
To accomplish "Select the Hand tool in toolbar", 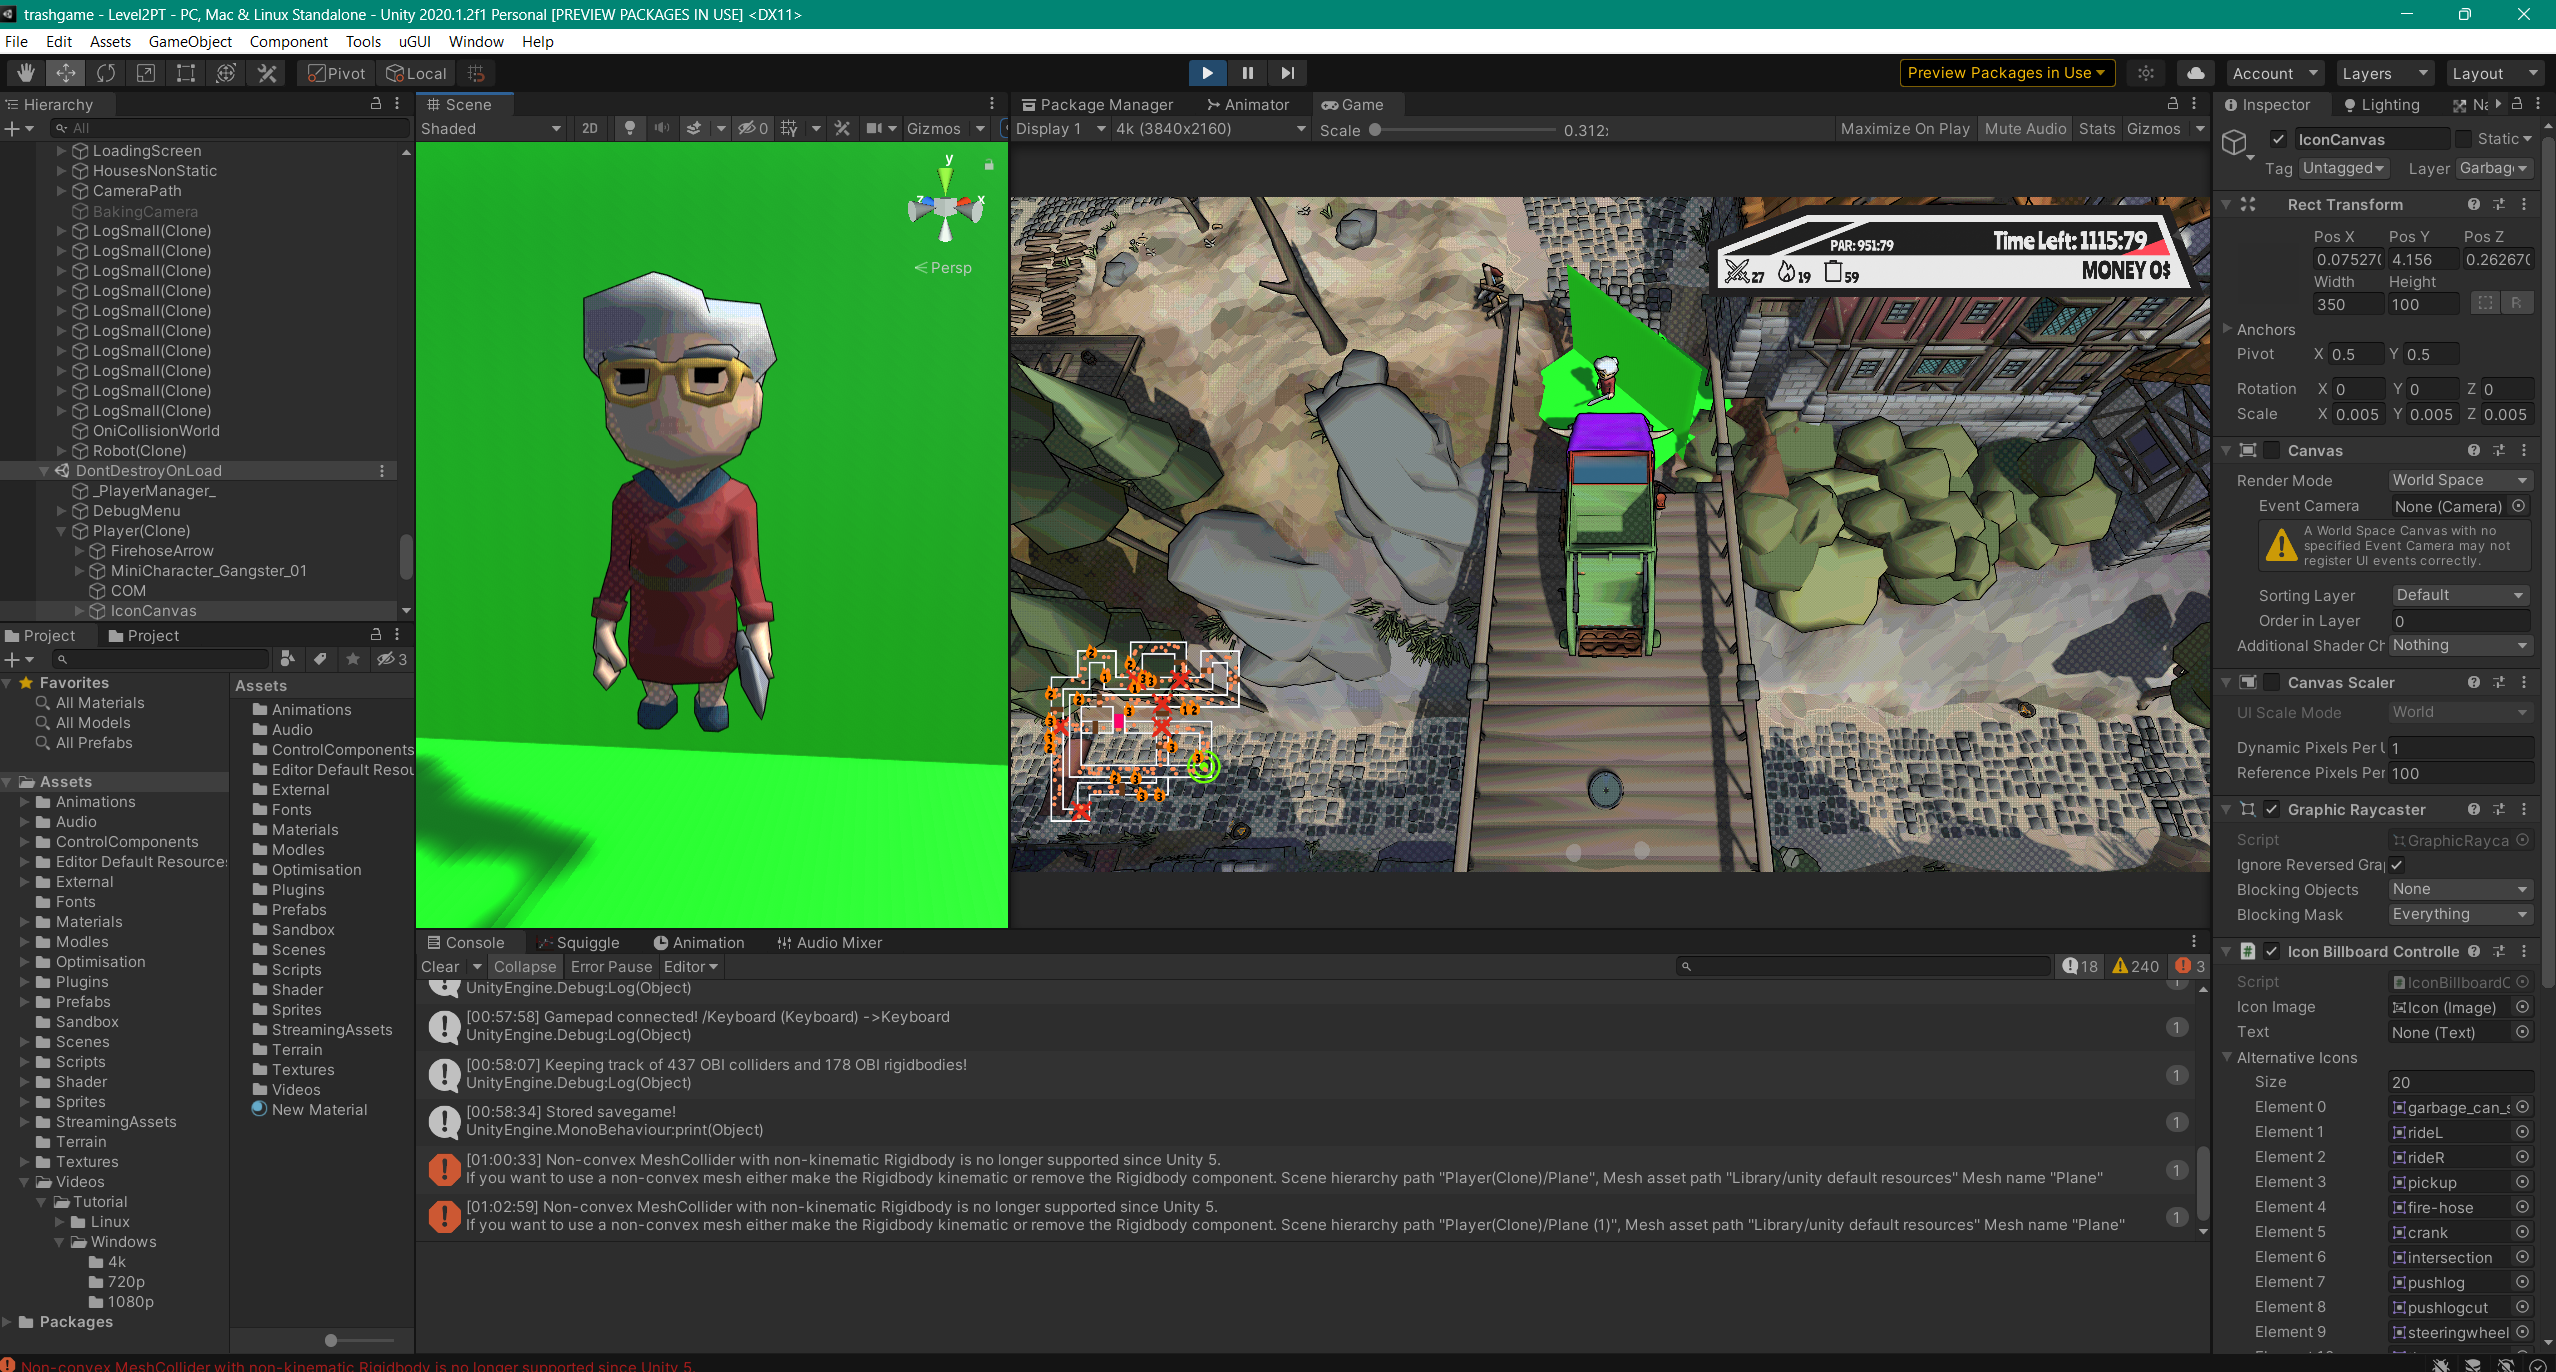I will 25,73.
